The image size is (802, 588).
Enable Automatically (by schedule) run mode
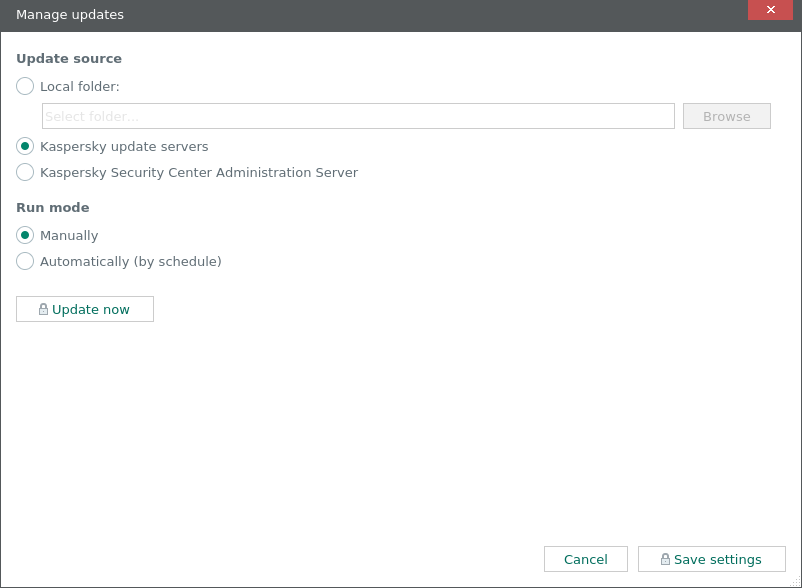coord(25,262)
